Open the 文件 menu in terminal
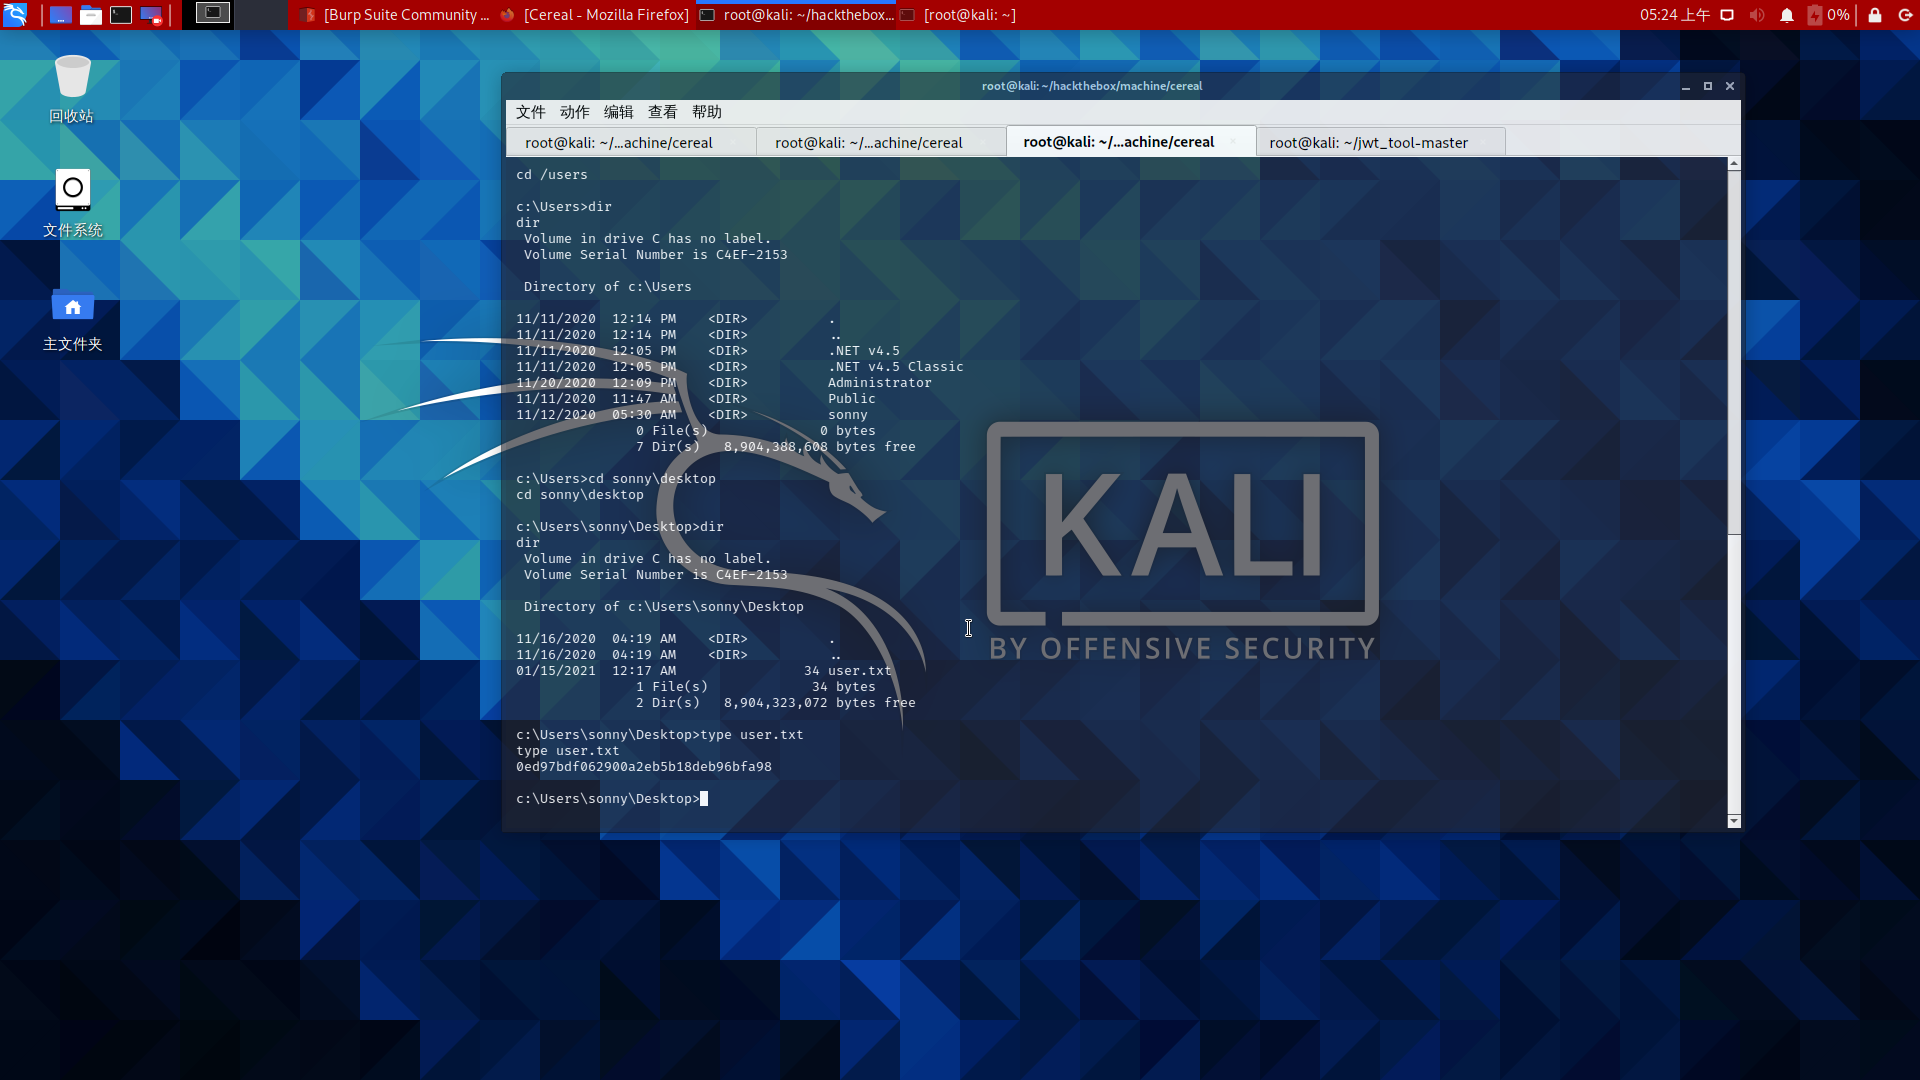This screenshot has width=1920, height=1080. [530, 112]
